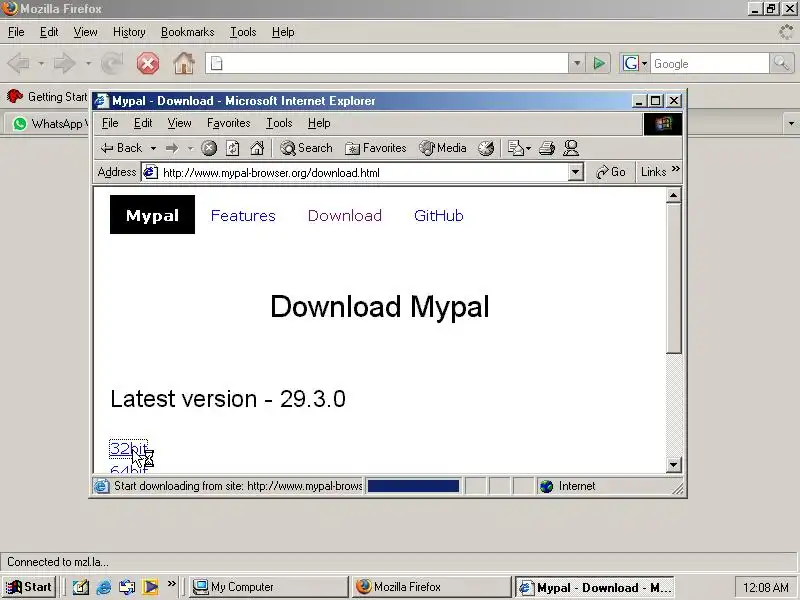Open the Firefox search engine dropdown
800x600 pixels.
point(644,64)
